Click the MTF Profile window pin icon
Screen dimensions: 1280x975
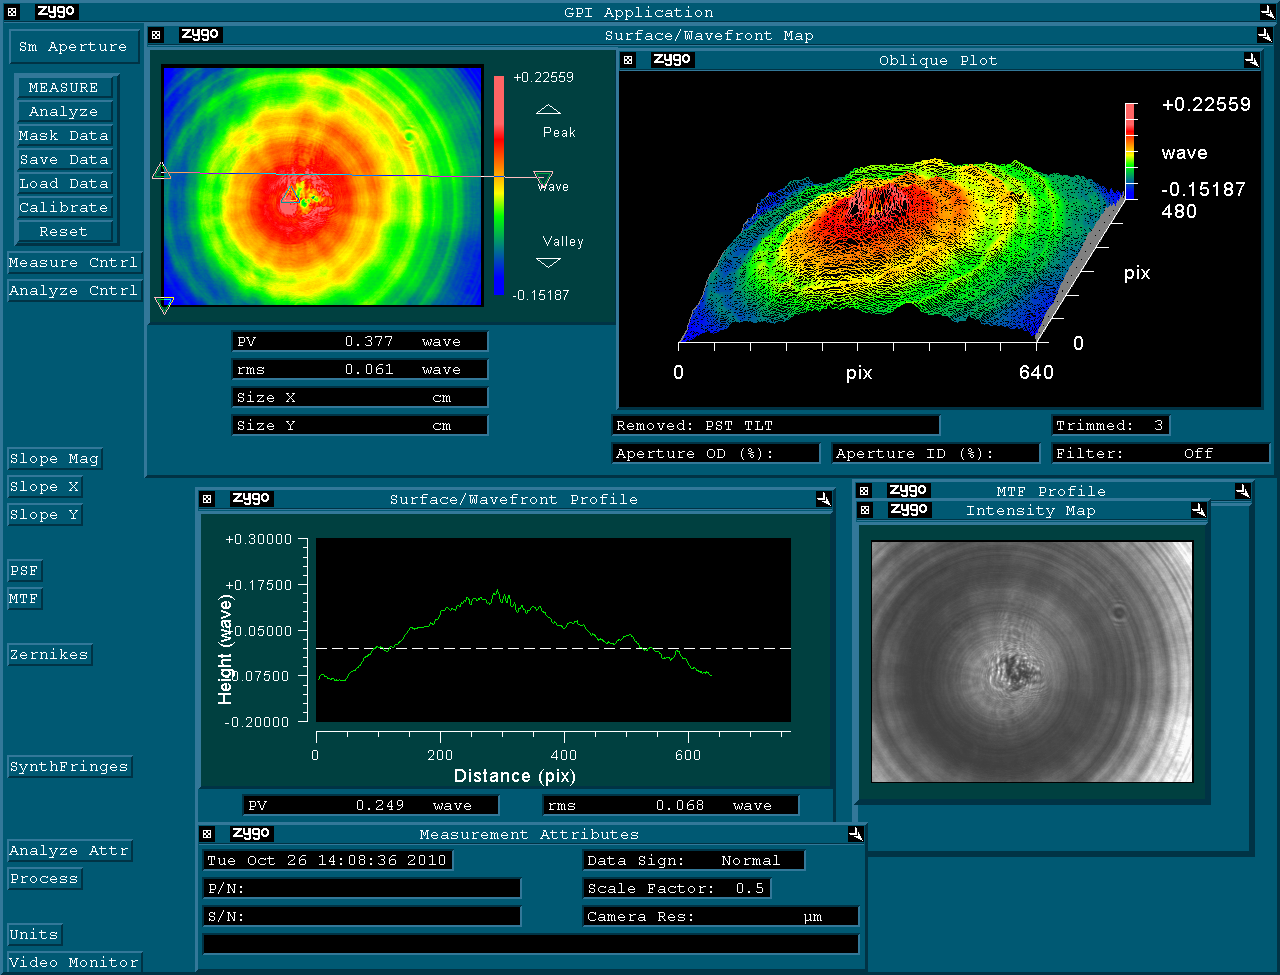pyautogui.click(x=1242, y=491)
